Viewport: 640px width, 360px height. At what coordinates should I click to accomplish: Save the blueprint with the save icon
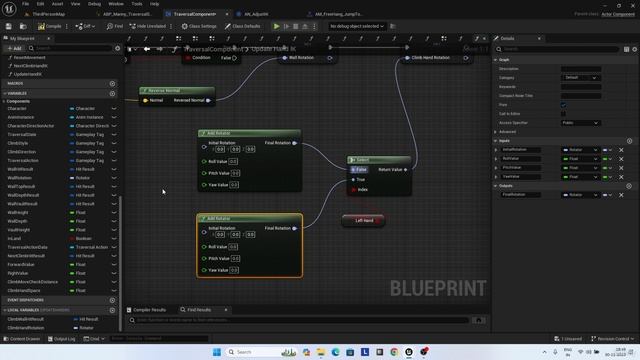(x=9, y=26)
